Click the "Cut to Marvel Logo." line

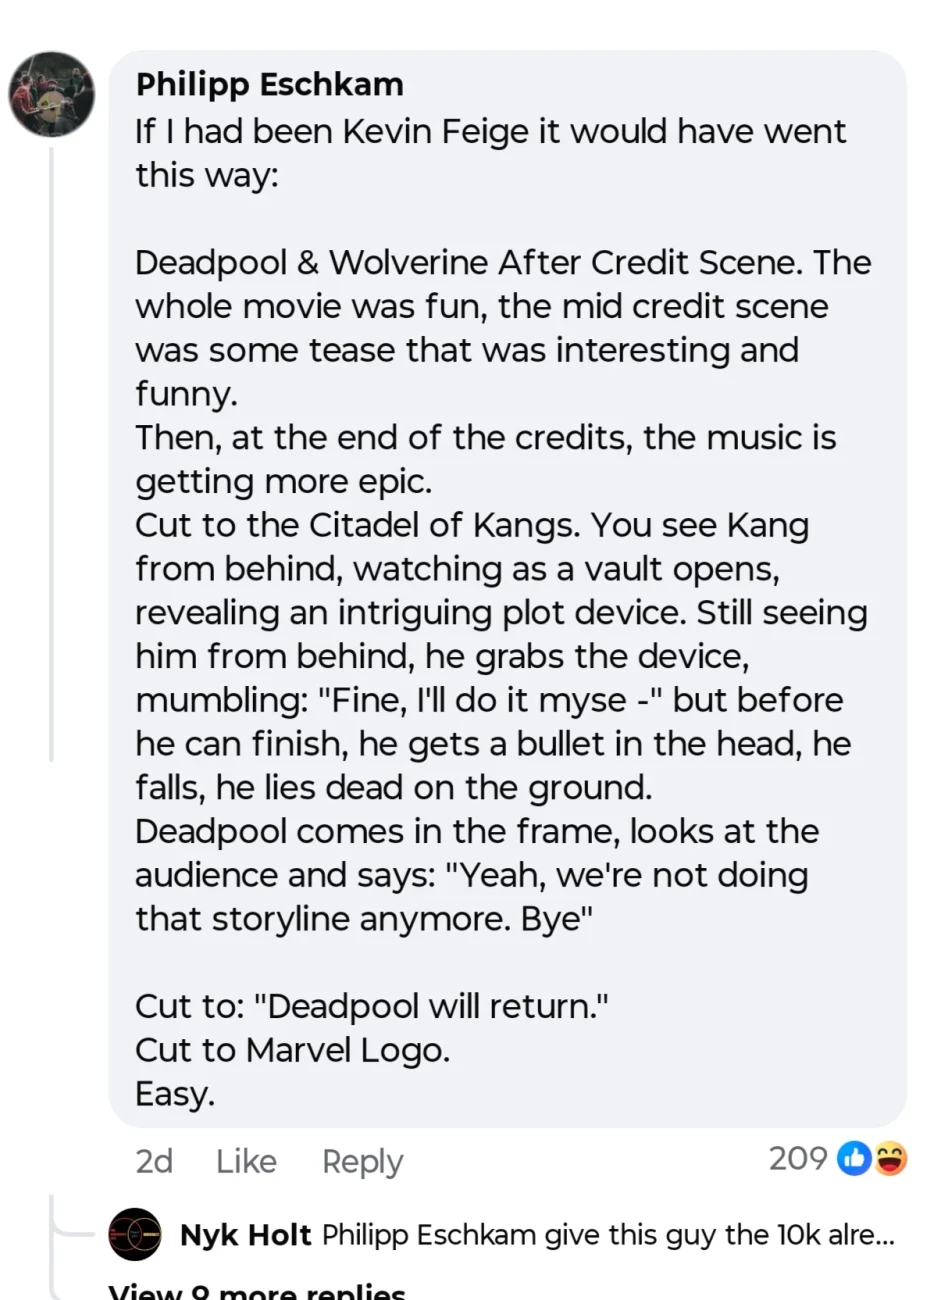tap(292, 1050)
